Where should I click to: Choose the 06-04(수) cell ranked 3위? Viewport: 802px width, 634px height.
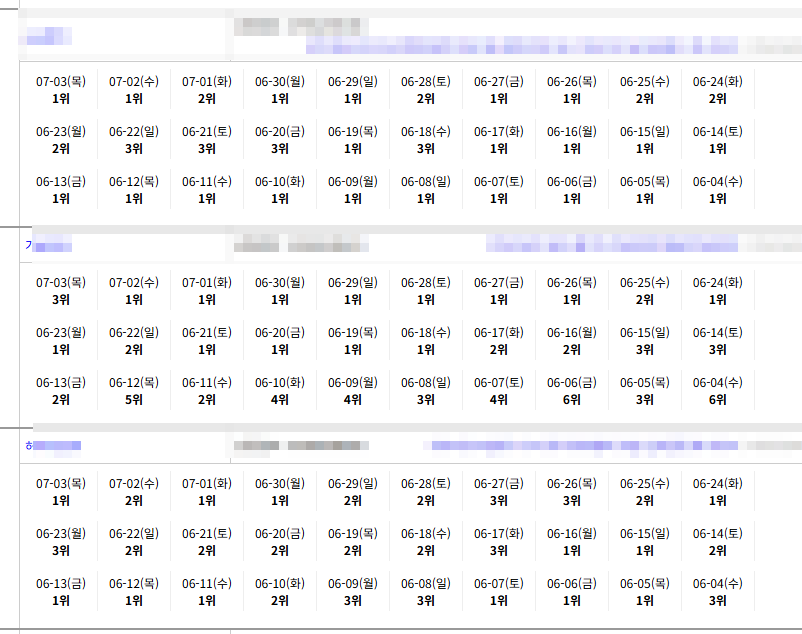click(x=718, y=592)
